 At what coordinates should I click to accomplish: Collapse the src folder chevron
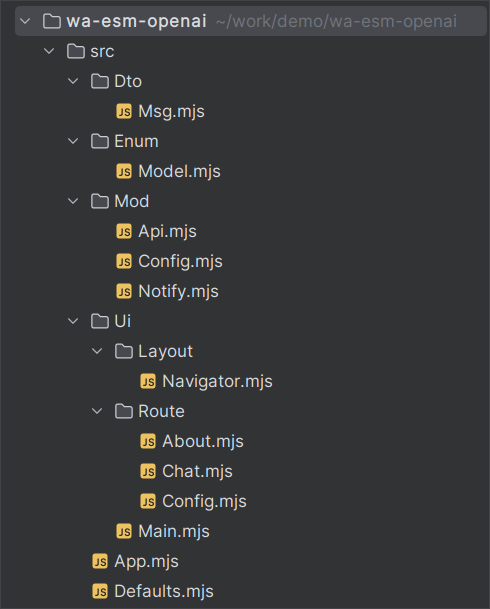pyautogui.click(x=49, y=51)
